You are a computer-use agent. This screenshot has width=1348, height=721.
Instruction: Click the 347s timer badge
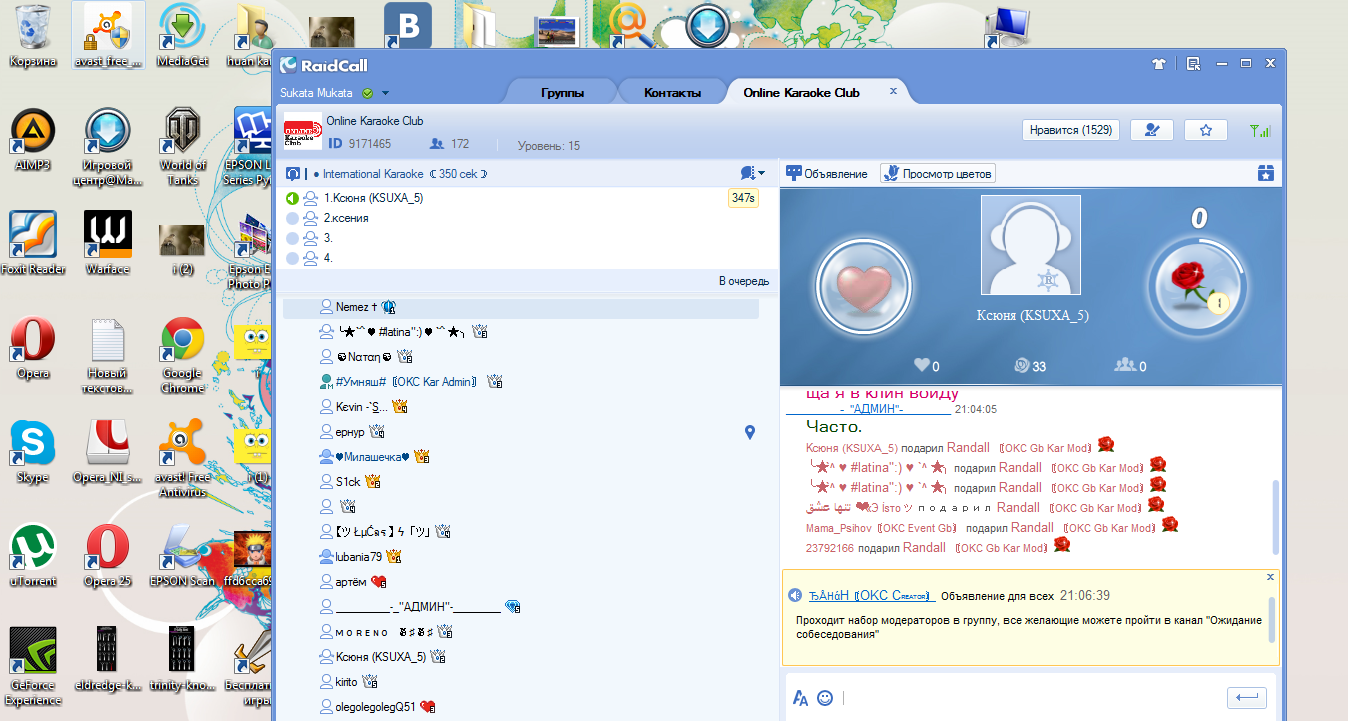(x=743, y=198)
